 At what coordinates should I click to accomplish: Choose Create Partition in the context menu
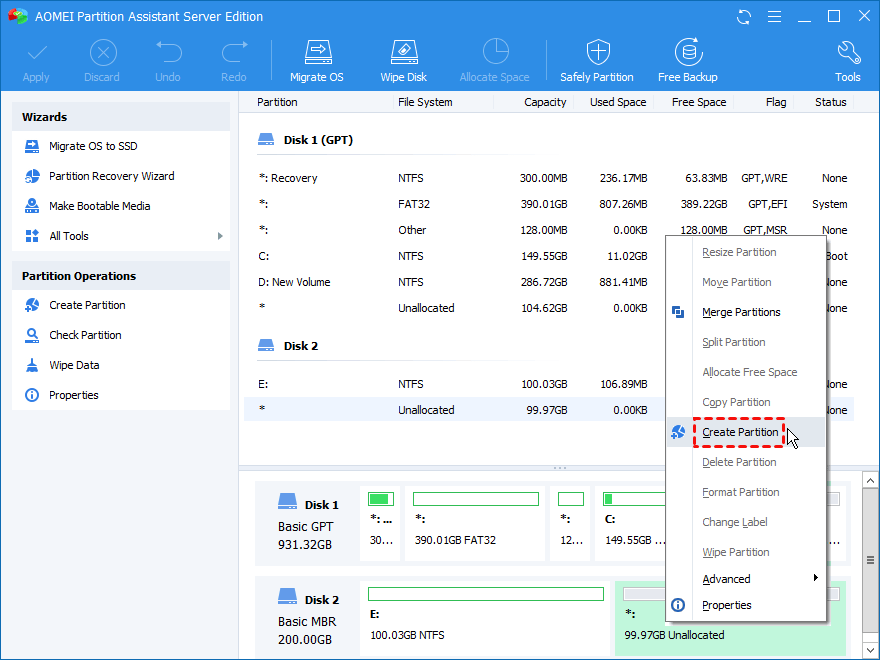[x=740, y=432]
